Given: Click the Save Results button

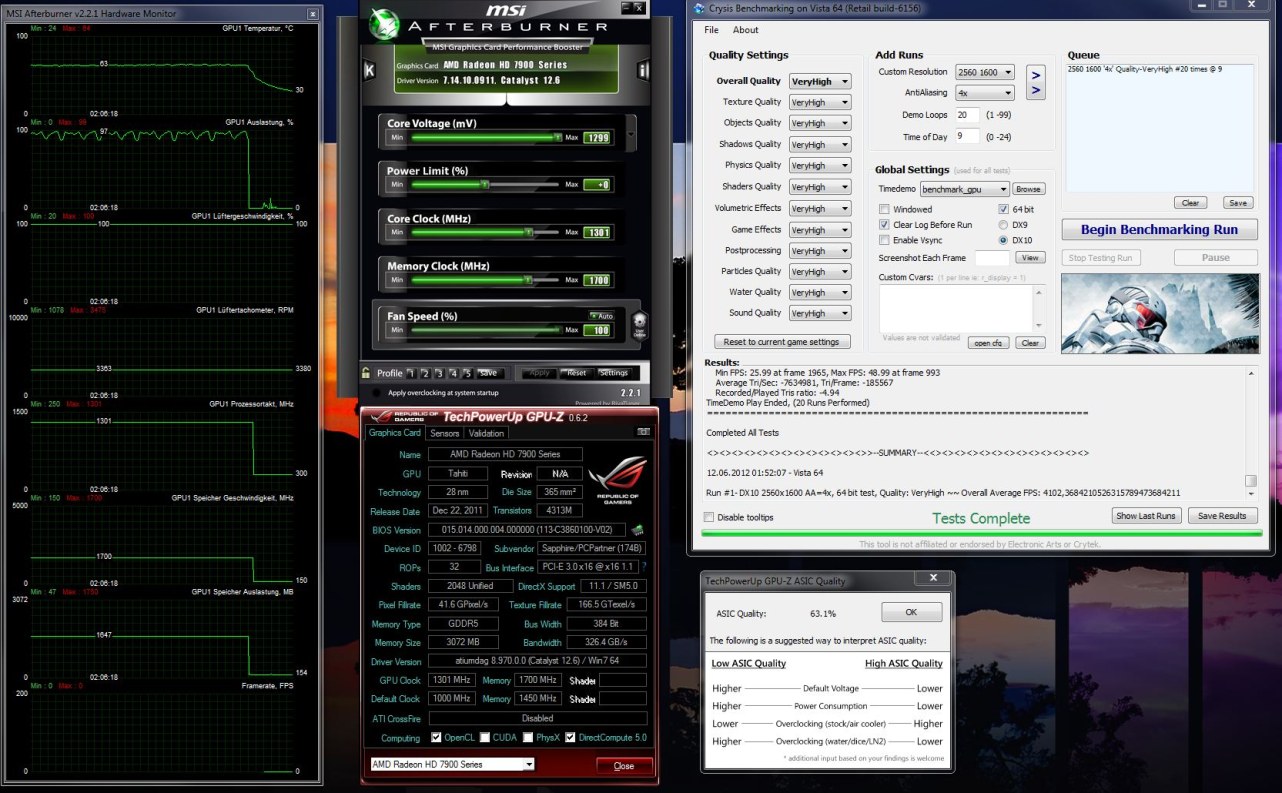Looking at the screenshot, I should pyautogui.click(x=1222, y=516).
